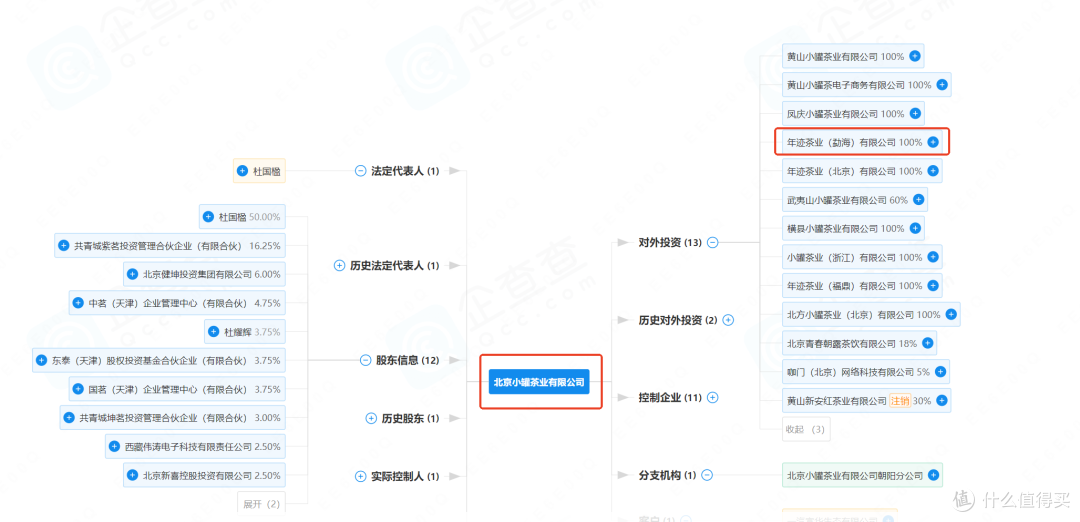Expand plus icon on legal representative 杜国楹 node
The width and height of the screenshot is (1080, 522).
[242, 171]
